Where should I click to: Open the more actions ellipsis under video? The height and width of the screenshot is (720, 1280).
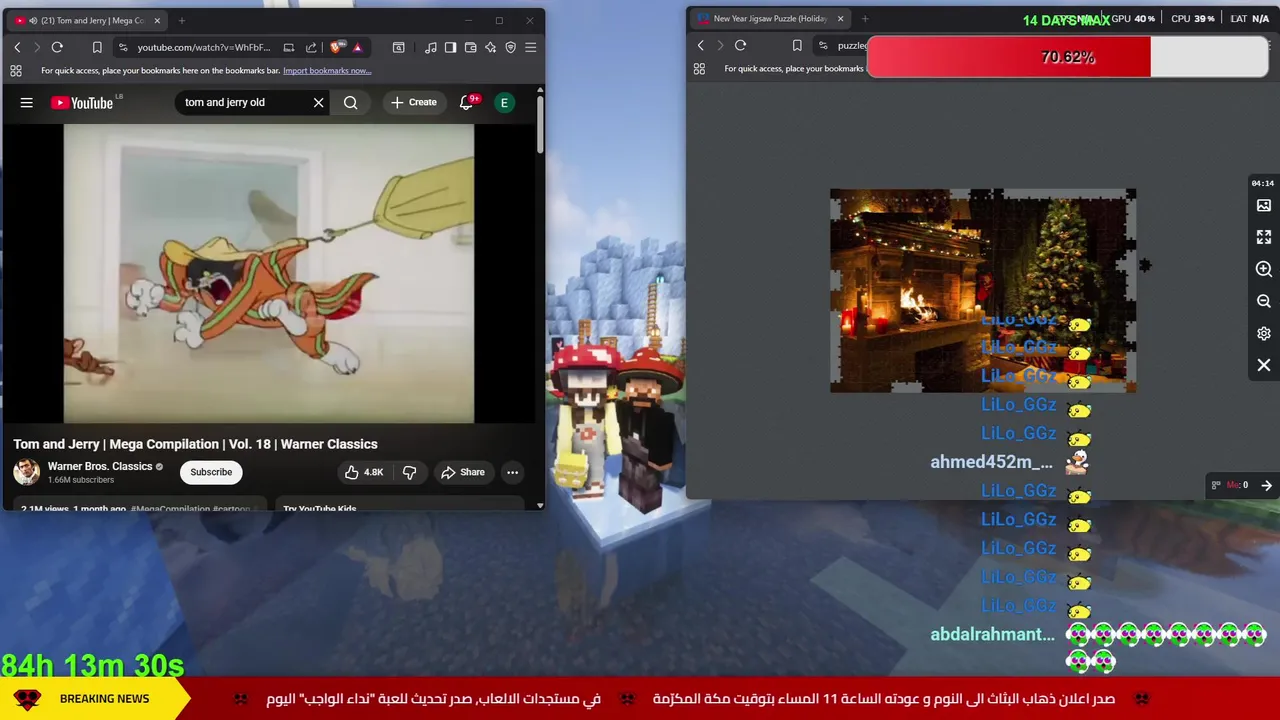point(512,472)
